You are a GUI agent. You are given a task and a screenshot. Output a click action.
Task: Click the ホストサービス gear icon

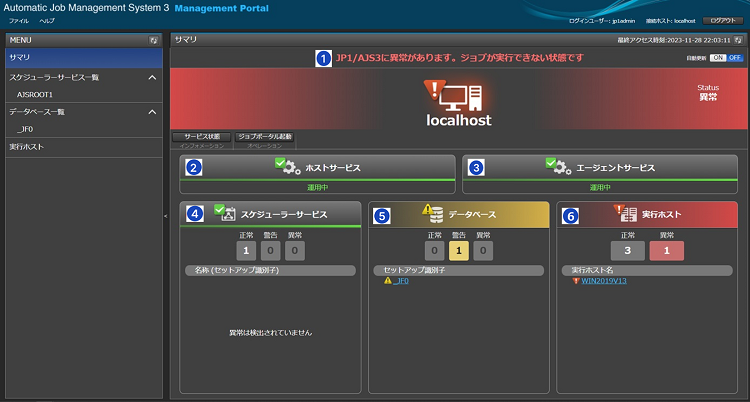coord(288,167)
